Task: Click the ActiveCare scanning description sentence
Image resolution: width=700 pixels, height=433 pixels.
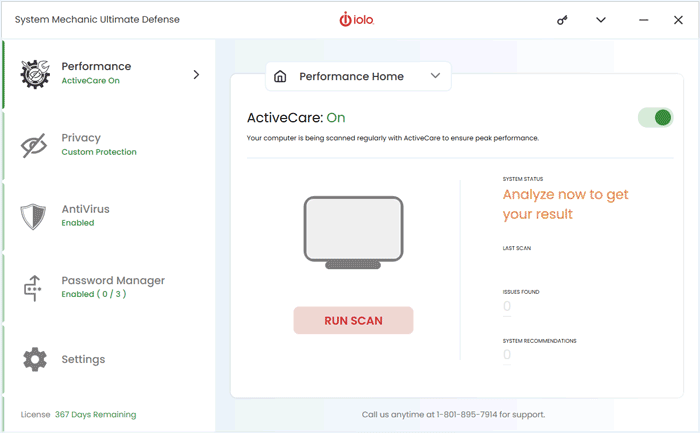Action: [393, 138]
